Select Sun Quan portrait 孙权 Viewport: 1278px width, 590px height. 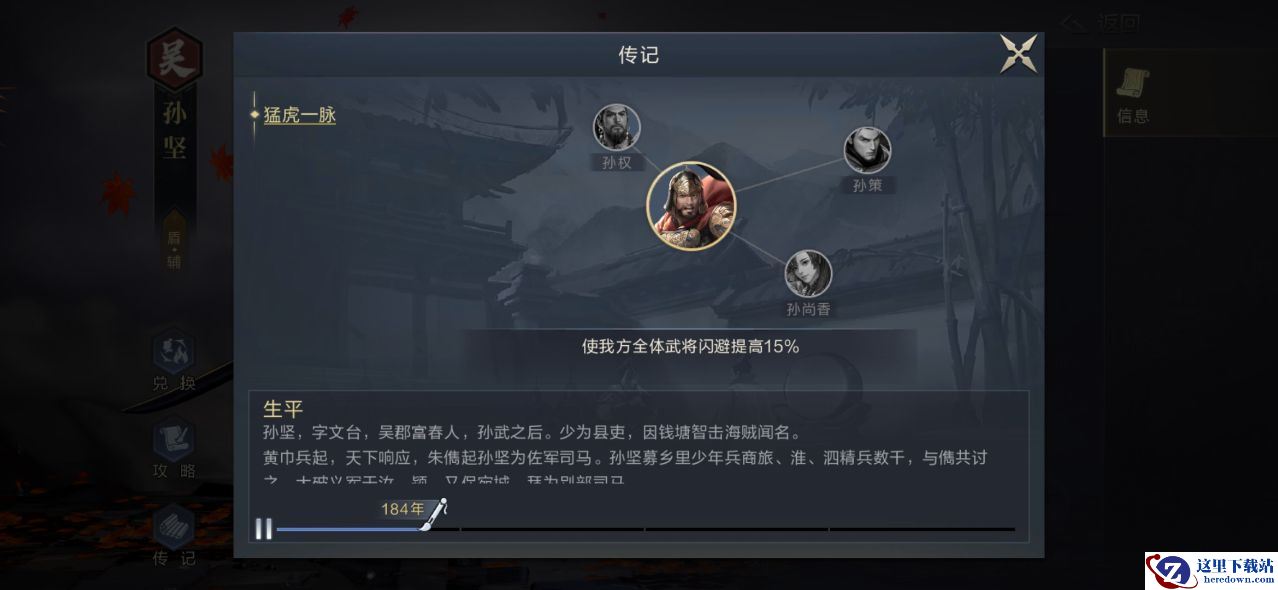click(x=617, y=128)
